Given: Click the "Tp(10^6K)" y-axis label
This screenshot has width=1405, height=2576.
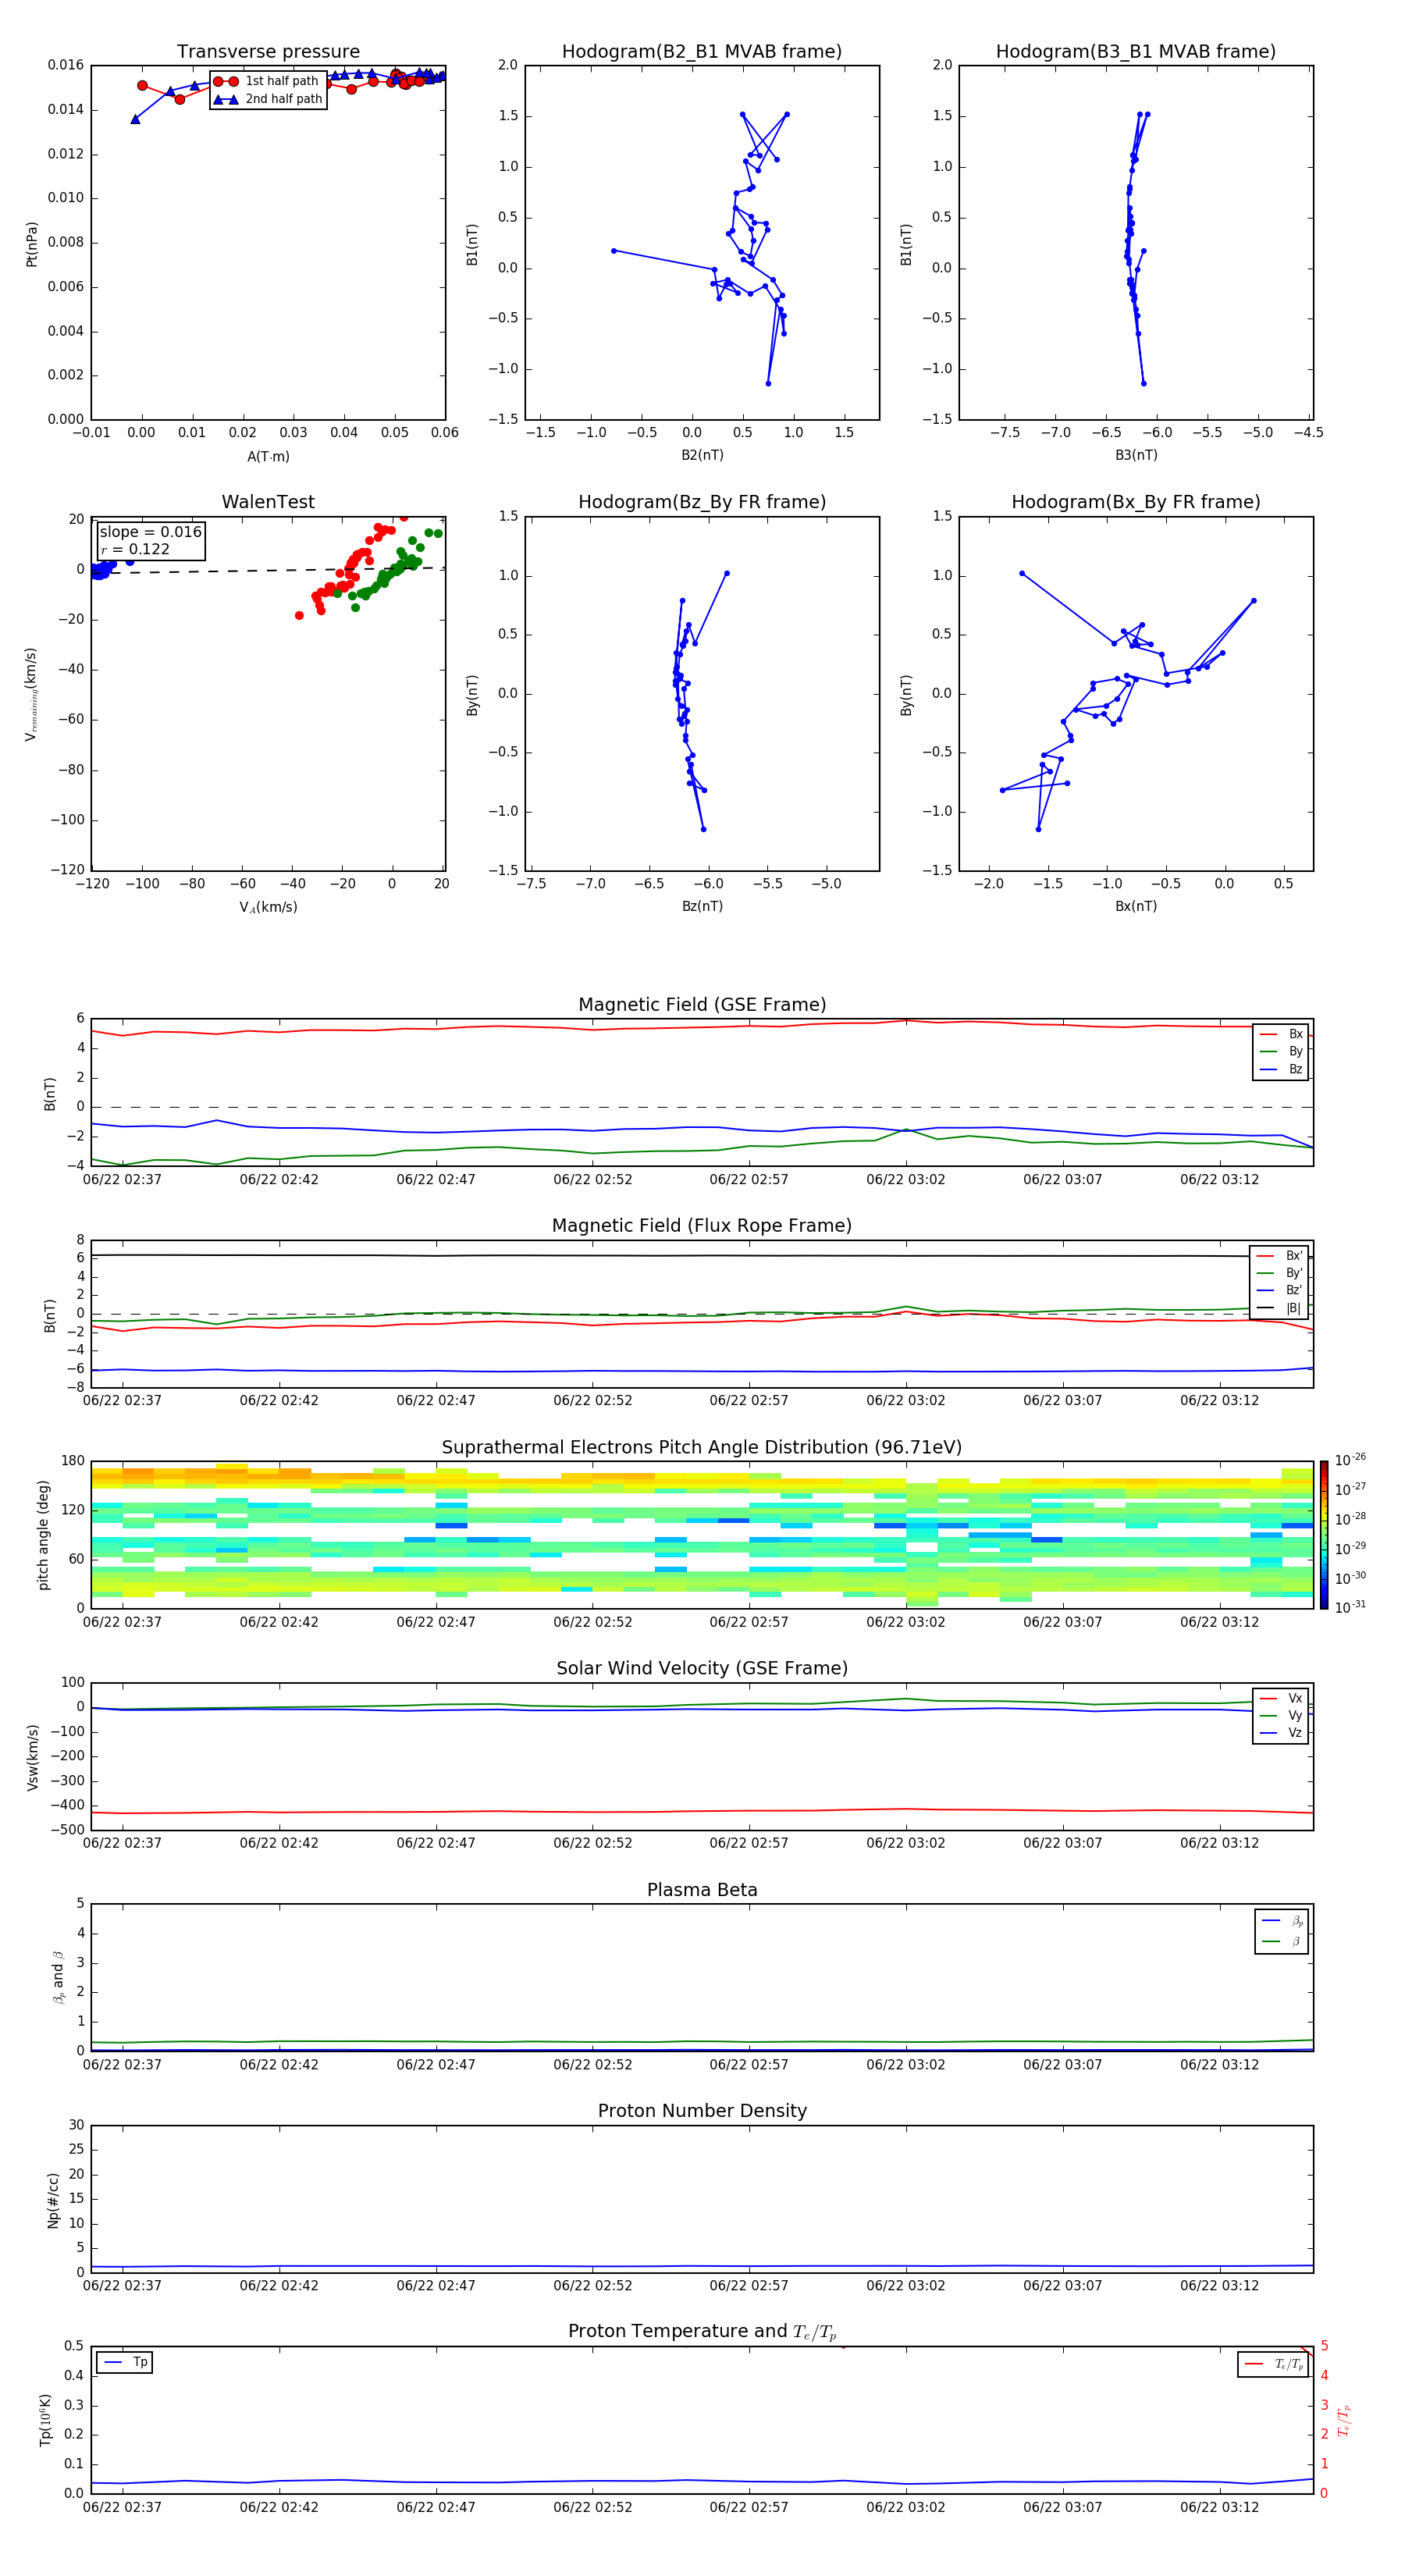Looking at the screenshot, I should [45, 2420].
